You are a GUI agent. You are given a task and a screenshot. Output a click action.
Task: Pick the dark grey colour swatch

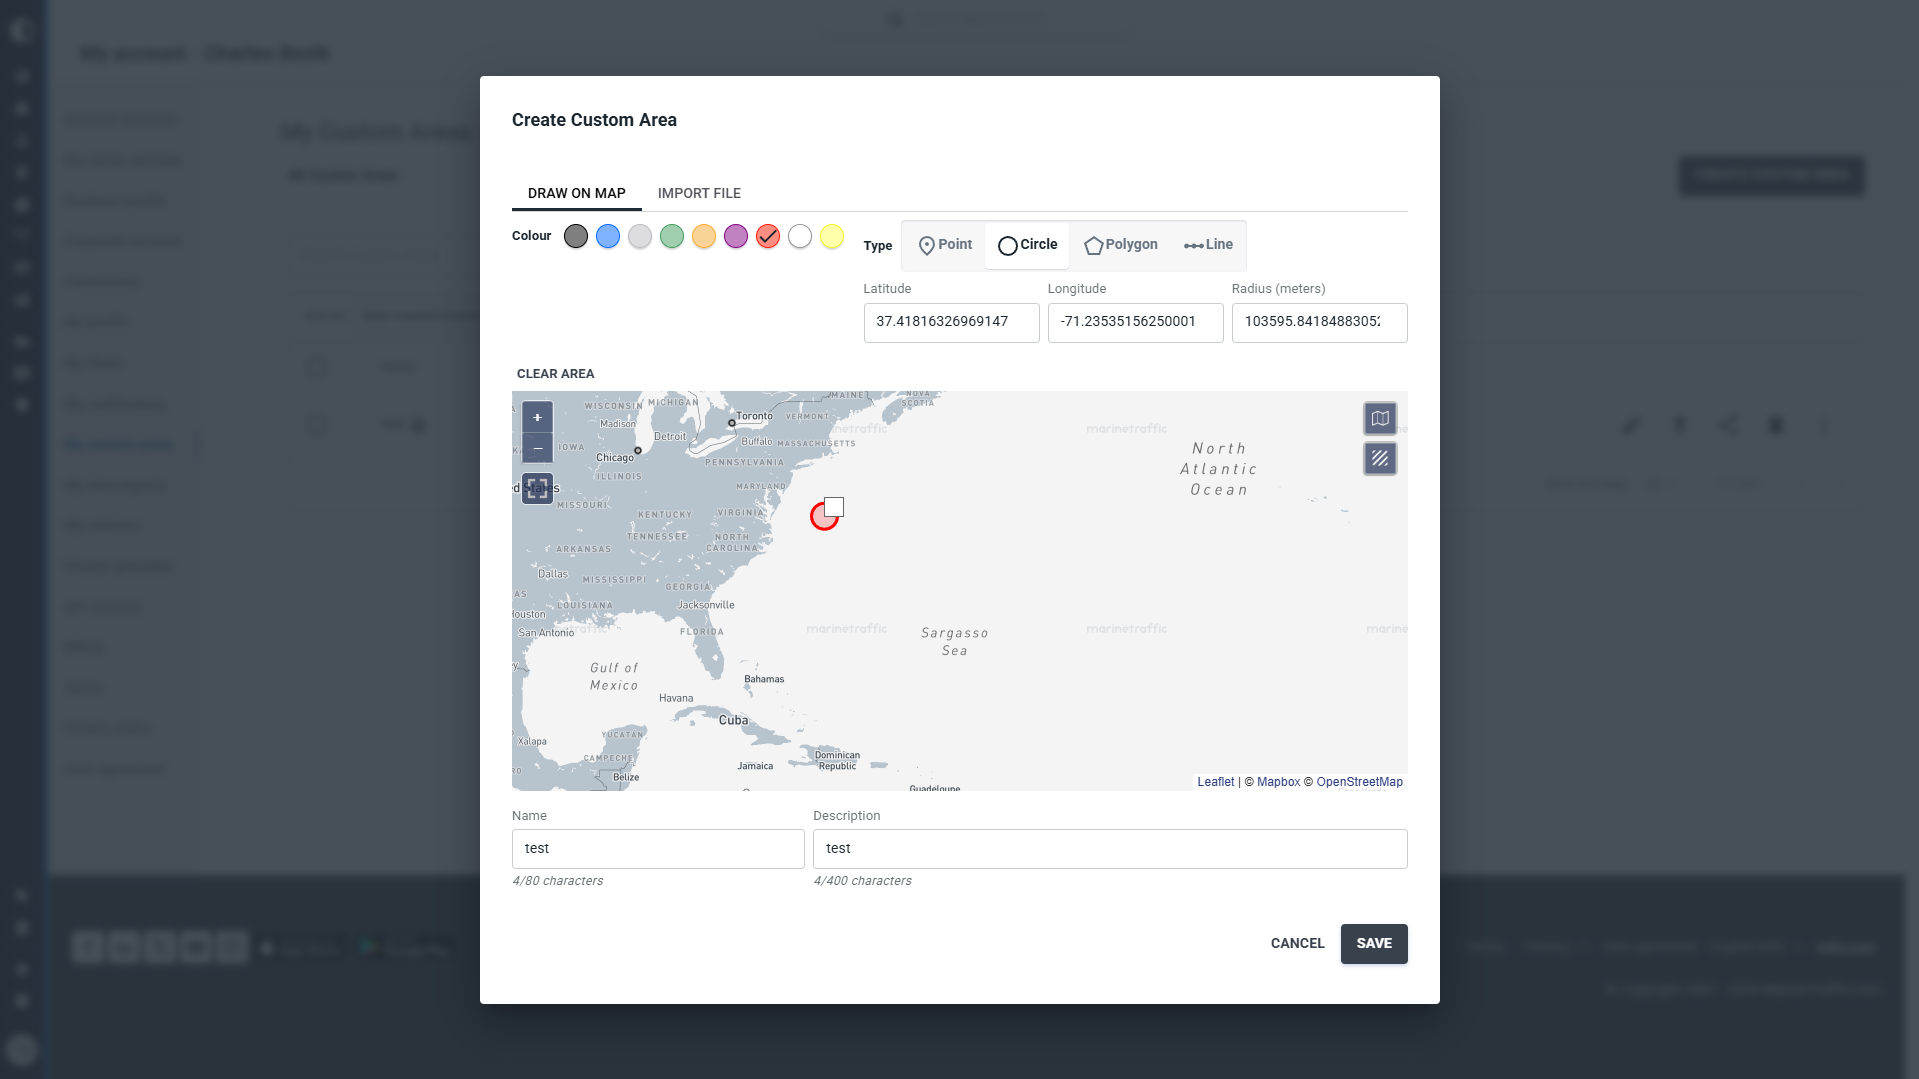[576, 236]
